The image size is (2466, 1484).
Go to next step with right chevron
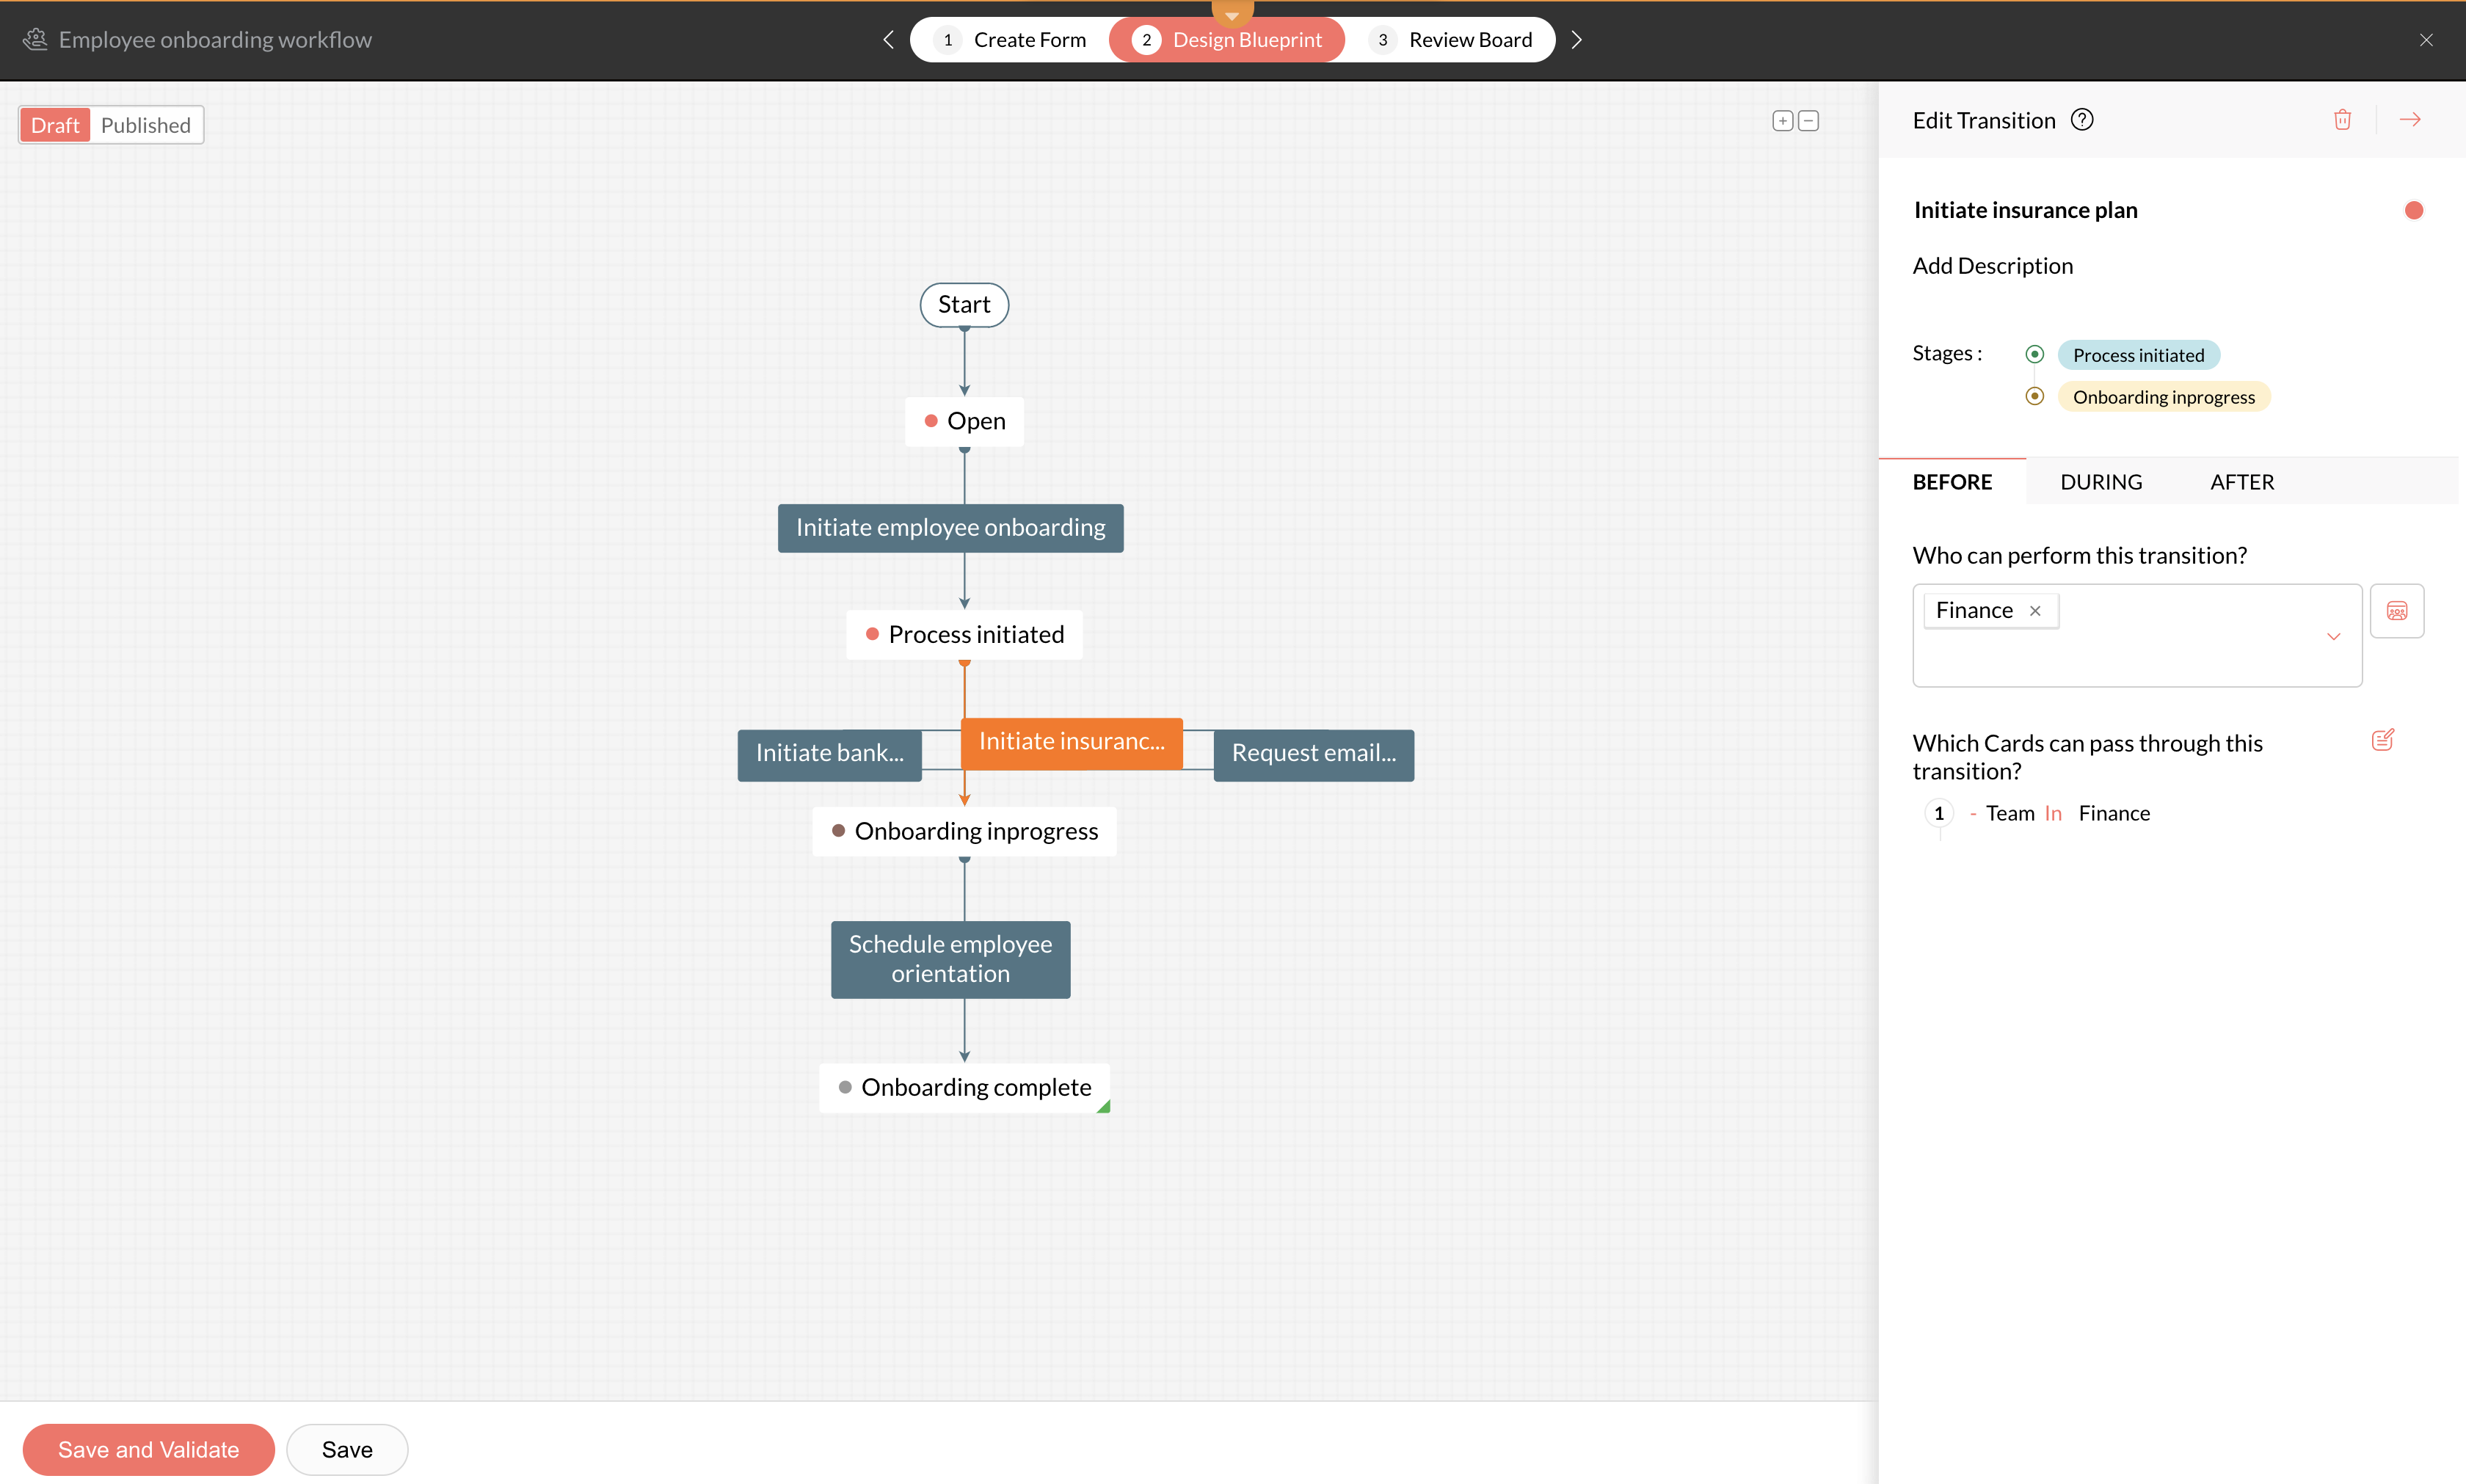(x=1577, y=40)
